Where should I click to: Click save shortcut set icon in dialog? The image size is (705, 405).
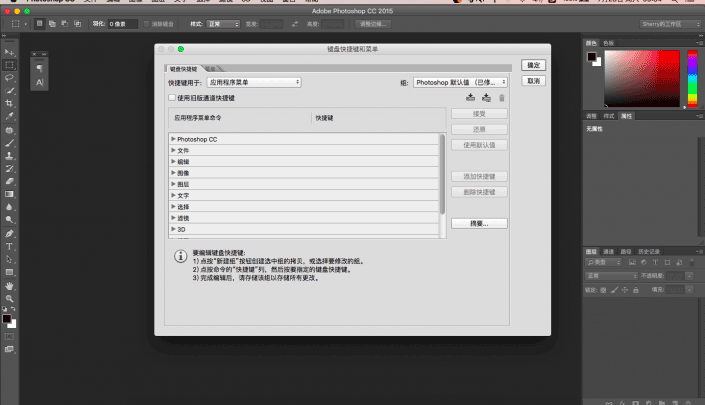coord(470,98)
